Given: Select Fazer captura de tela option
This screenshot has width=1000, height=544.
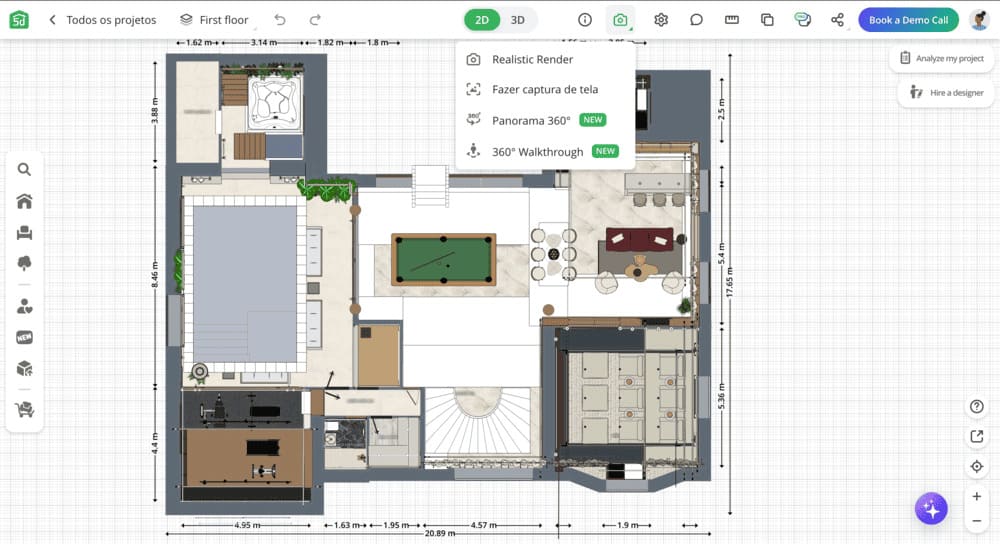Looking at the screenshot, I should (x=544, y=89).
